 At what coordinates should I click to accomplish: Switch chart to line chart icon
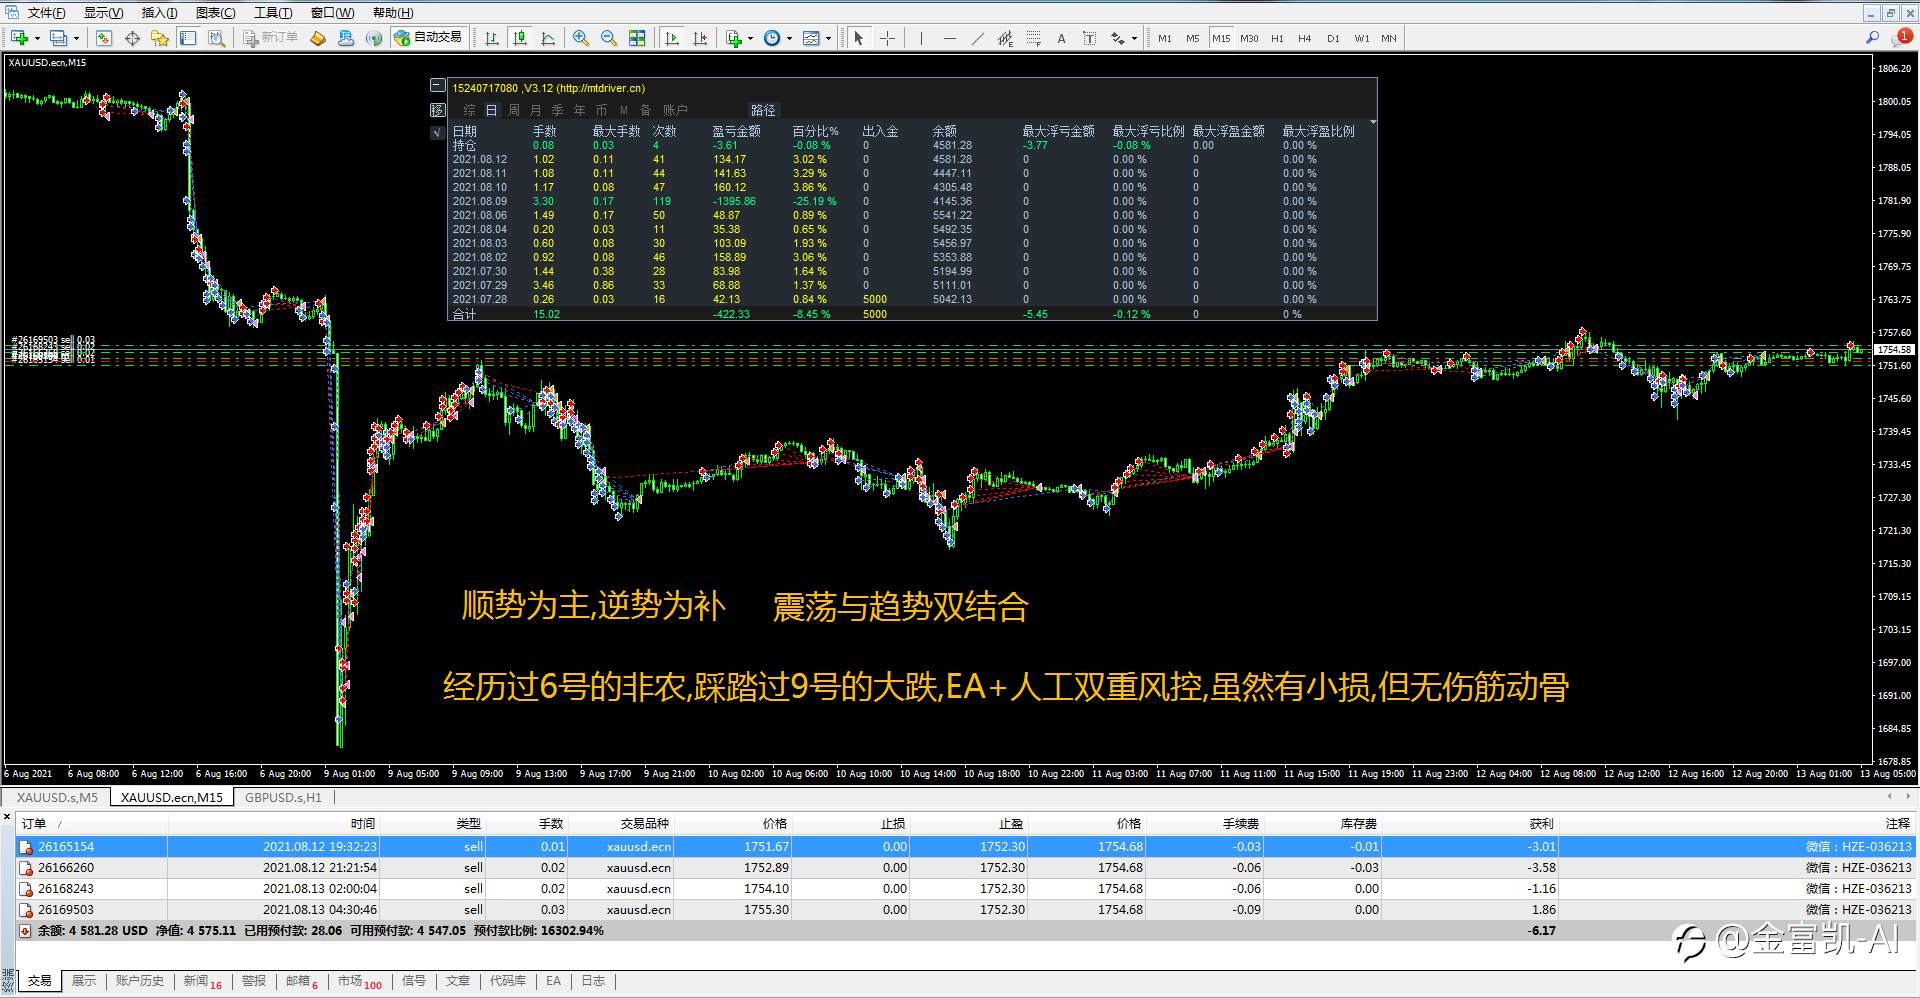[548, 38]
